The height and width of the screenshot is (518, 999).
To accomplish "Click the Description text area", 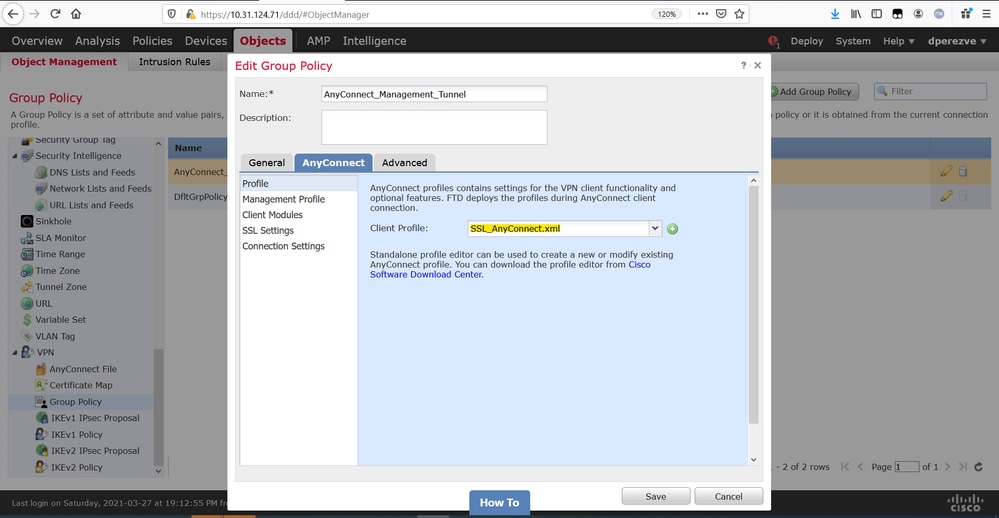I will click(434, 127).
